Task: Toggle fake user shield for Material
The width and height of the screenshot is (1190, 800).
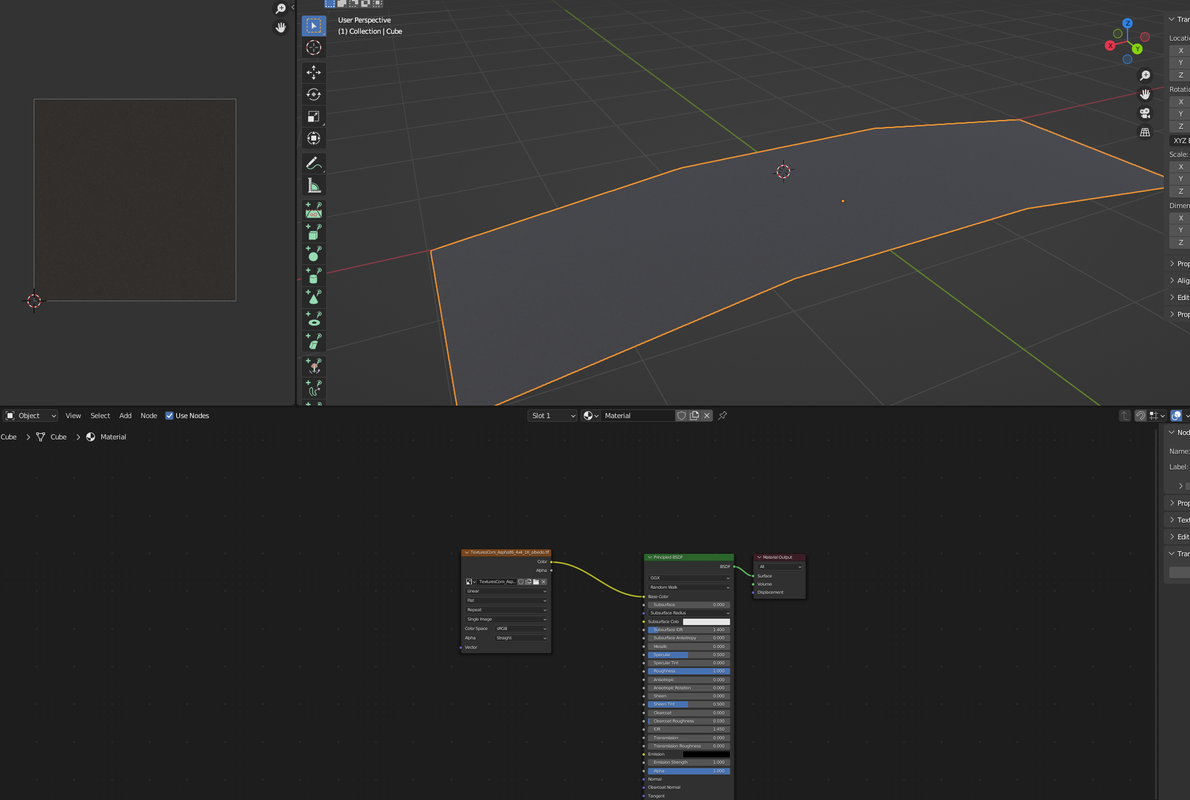Action: (x=681, y=415)
